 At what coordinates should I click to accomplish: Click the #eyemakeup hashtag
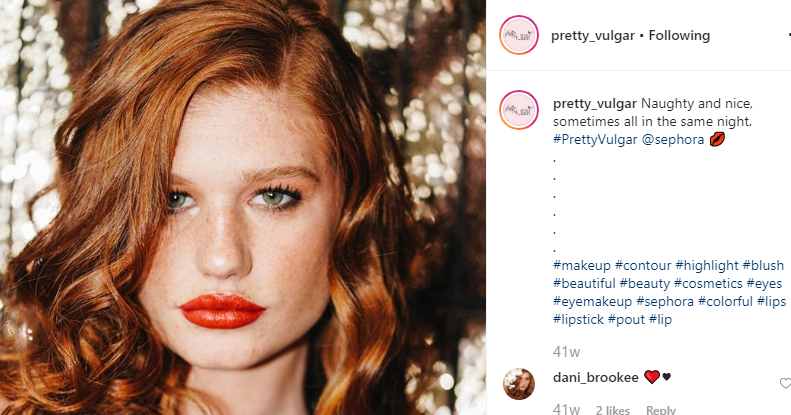[x=592, y=301]
